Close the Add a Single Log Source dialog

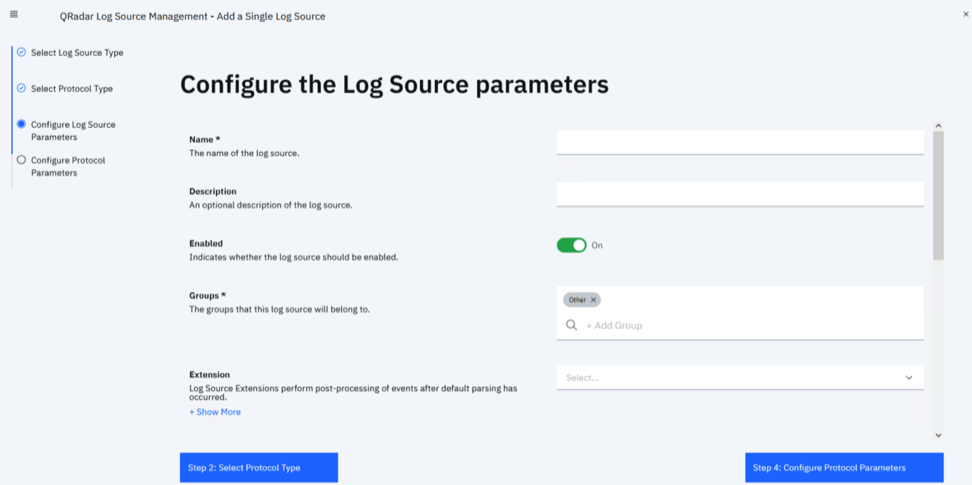(965, 14)
